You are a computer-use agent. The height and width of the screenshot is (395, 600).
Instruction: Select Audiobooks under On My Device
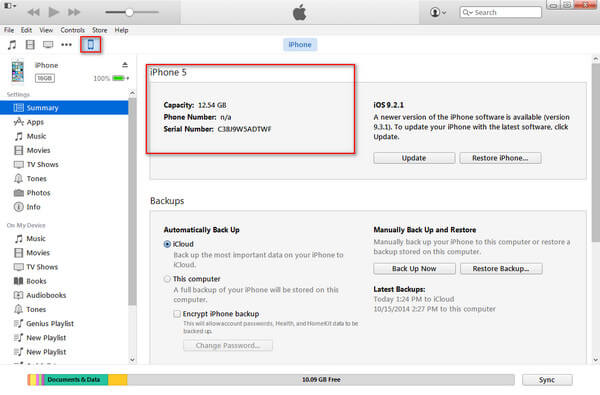[64, 295]
